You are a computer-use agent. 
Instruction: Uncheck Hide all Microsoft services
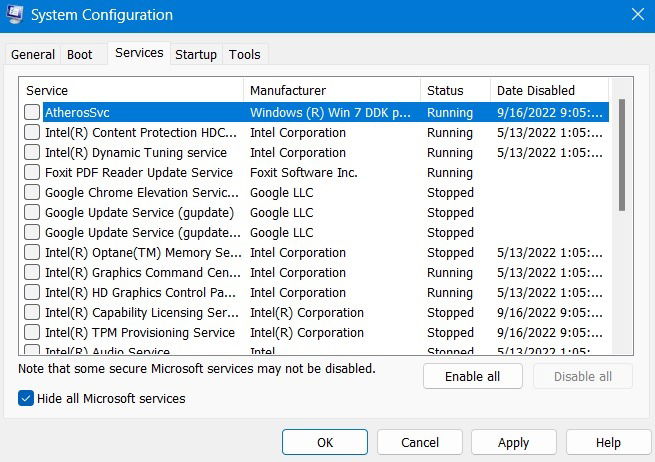pos(25,398)
